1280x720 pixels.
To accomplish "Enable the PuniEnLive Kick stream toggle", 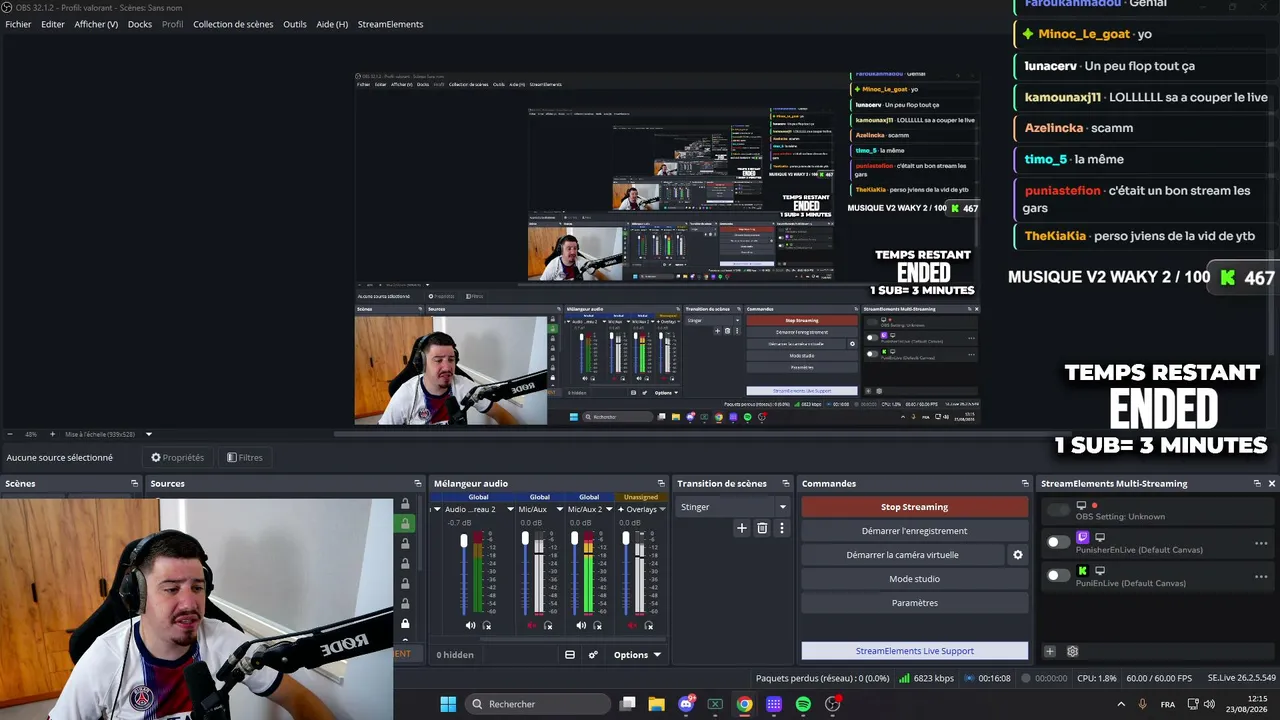I will 1058,575.
